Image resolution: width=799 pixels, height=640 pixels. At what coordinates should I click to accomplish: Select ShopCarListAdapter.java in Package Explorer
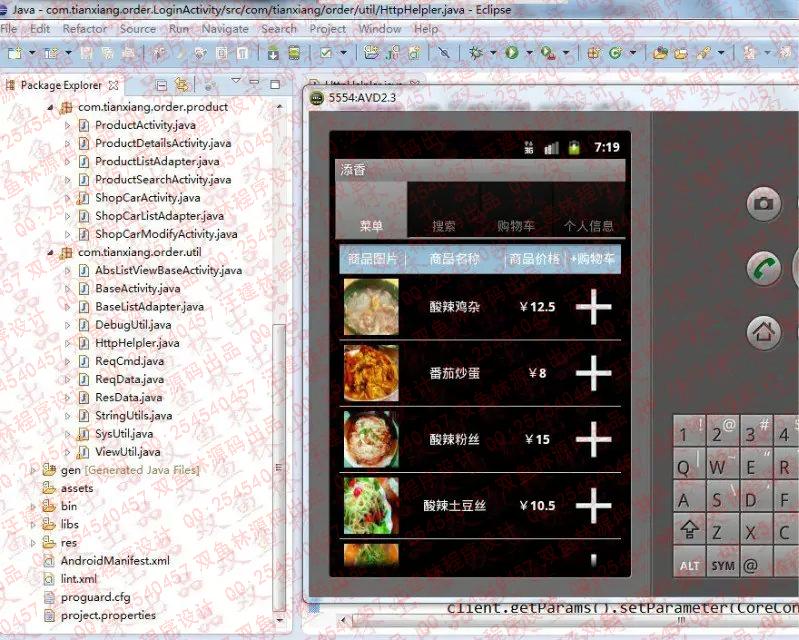(x=159, y=216)
